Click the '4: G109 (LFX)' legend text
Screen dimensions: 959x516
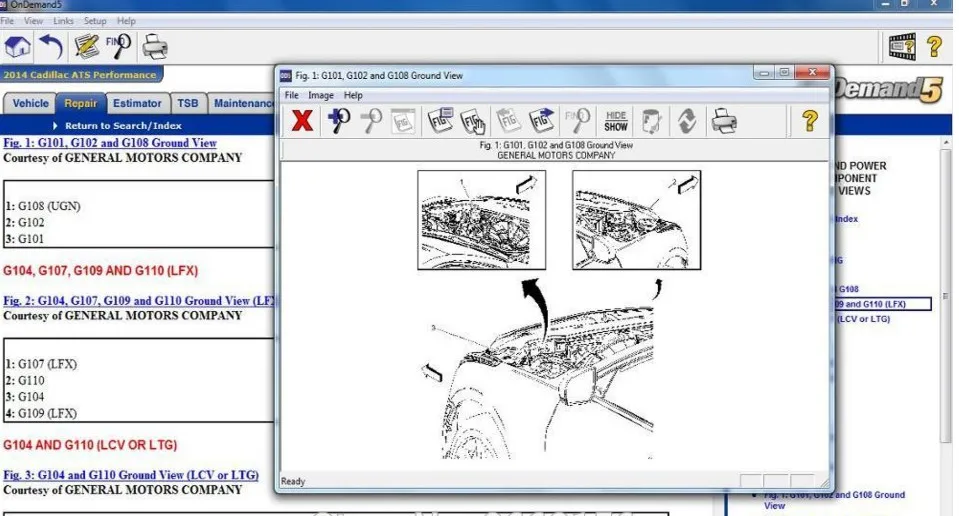pyautogui.click(x=41, y=414)
